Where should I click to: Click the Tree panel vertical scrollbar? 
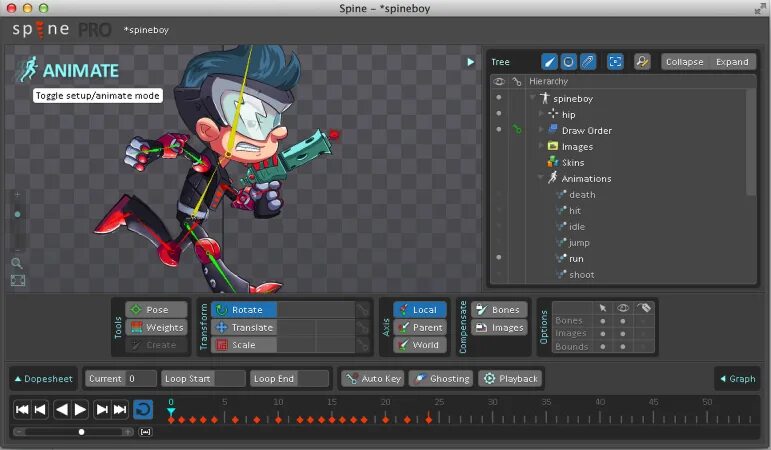click(751, 142)
